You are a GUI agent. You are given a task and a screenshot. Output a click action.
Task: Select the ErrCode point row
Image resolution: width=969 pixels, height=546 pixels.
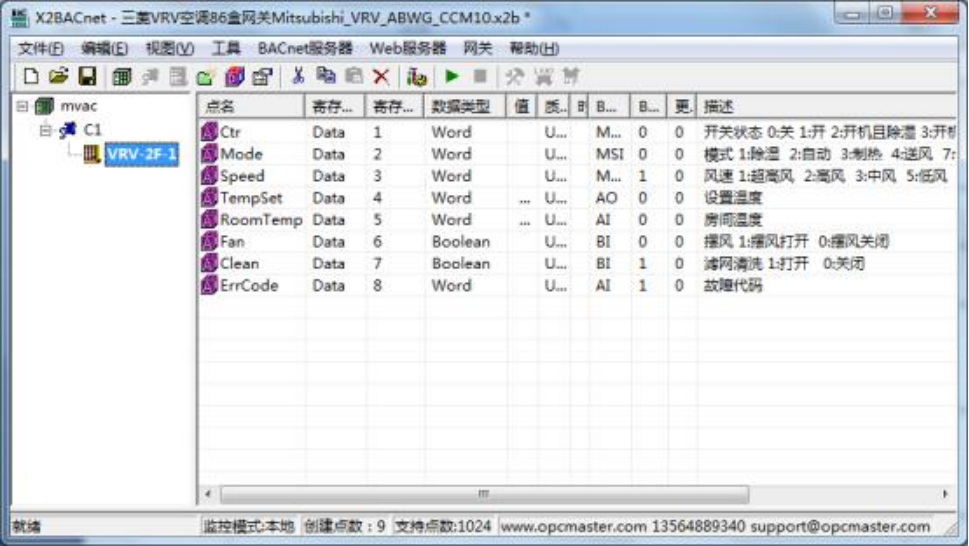[x=577, y=285]
